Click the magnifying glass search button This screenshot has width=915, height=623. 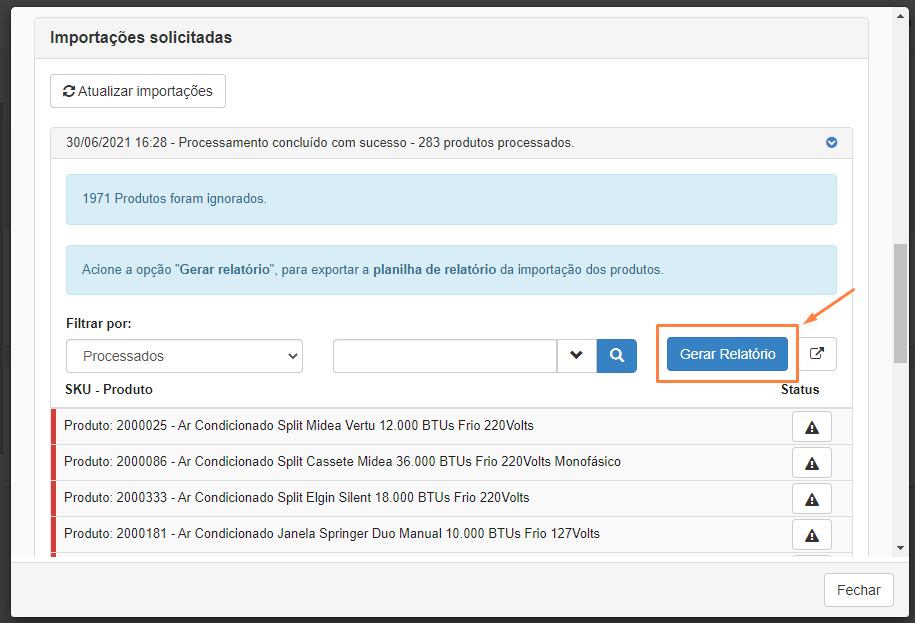(617, 355)
